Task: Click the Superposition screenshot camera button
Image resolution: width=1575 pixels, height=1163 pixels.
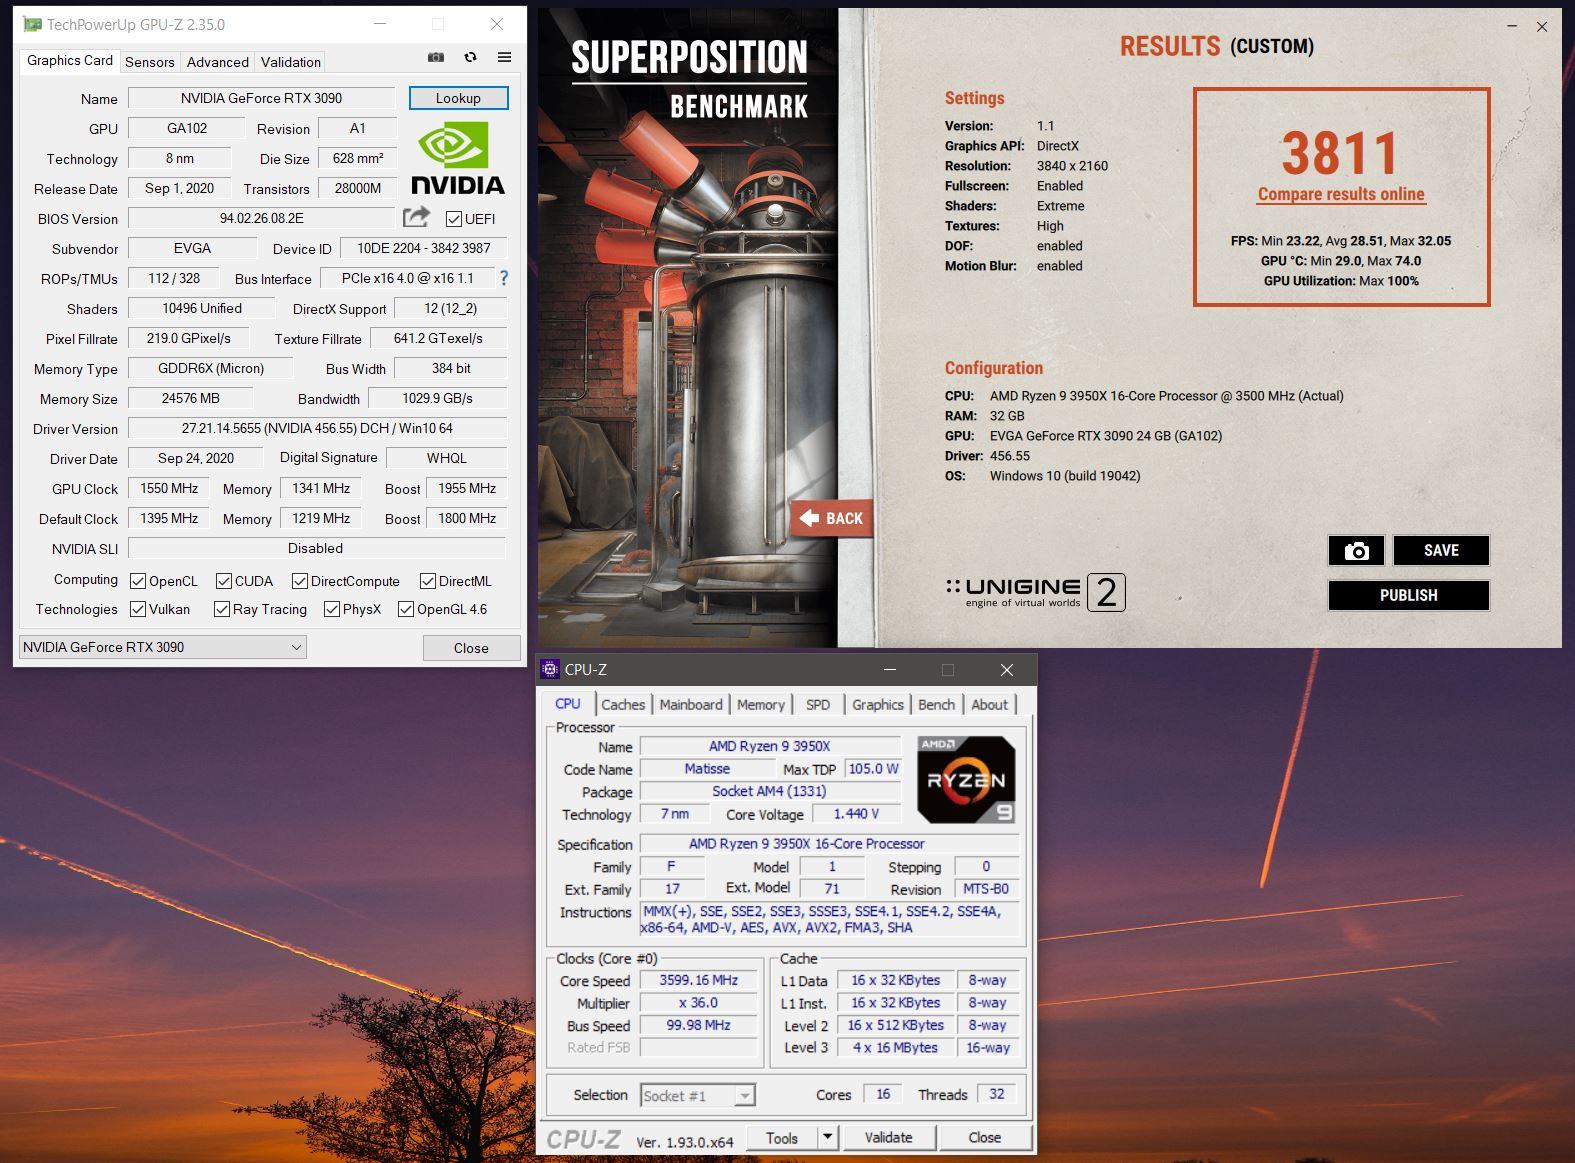Action: 1356,551
